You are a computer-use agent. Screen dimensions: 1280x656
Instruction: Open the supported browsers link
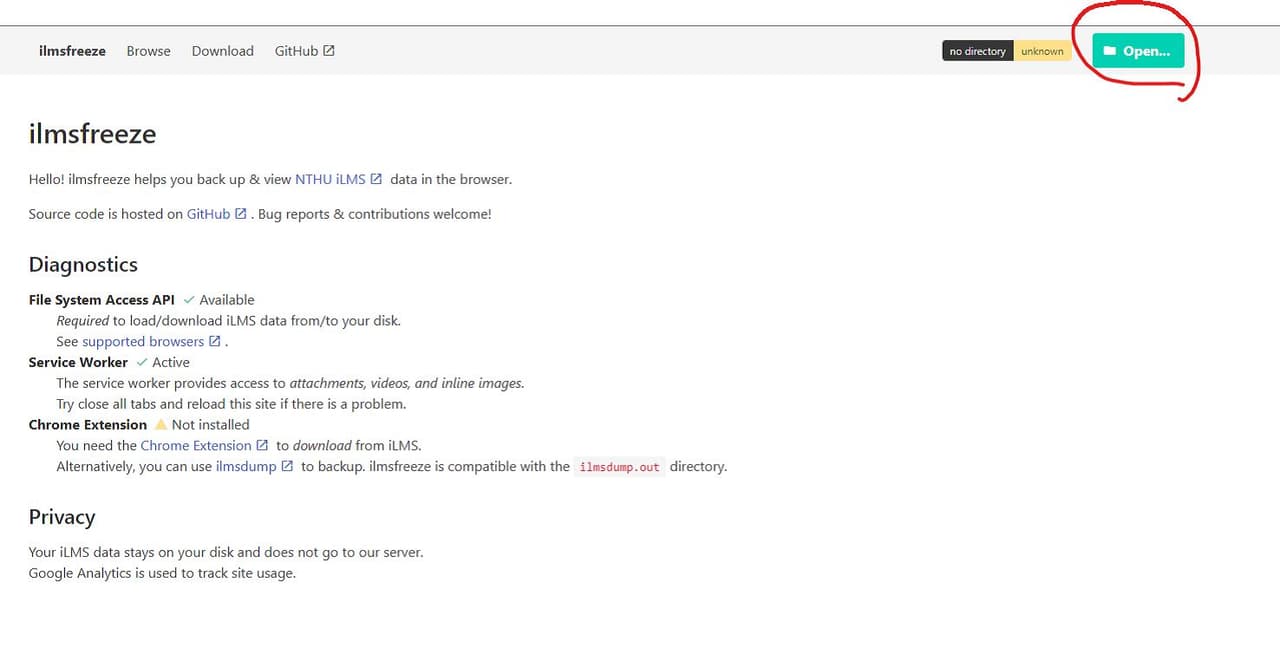click(x=143, y=341)
